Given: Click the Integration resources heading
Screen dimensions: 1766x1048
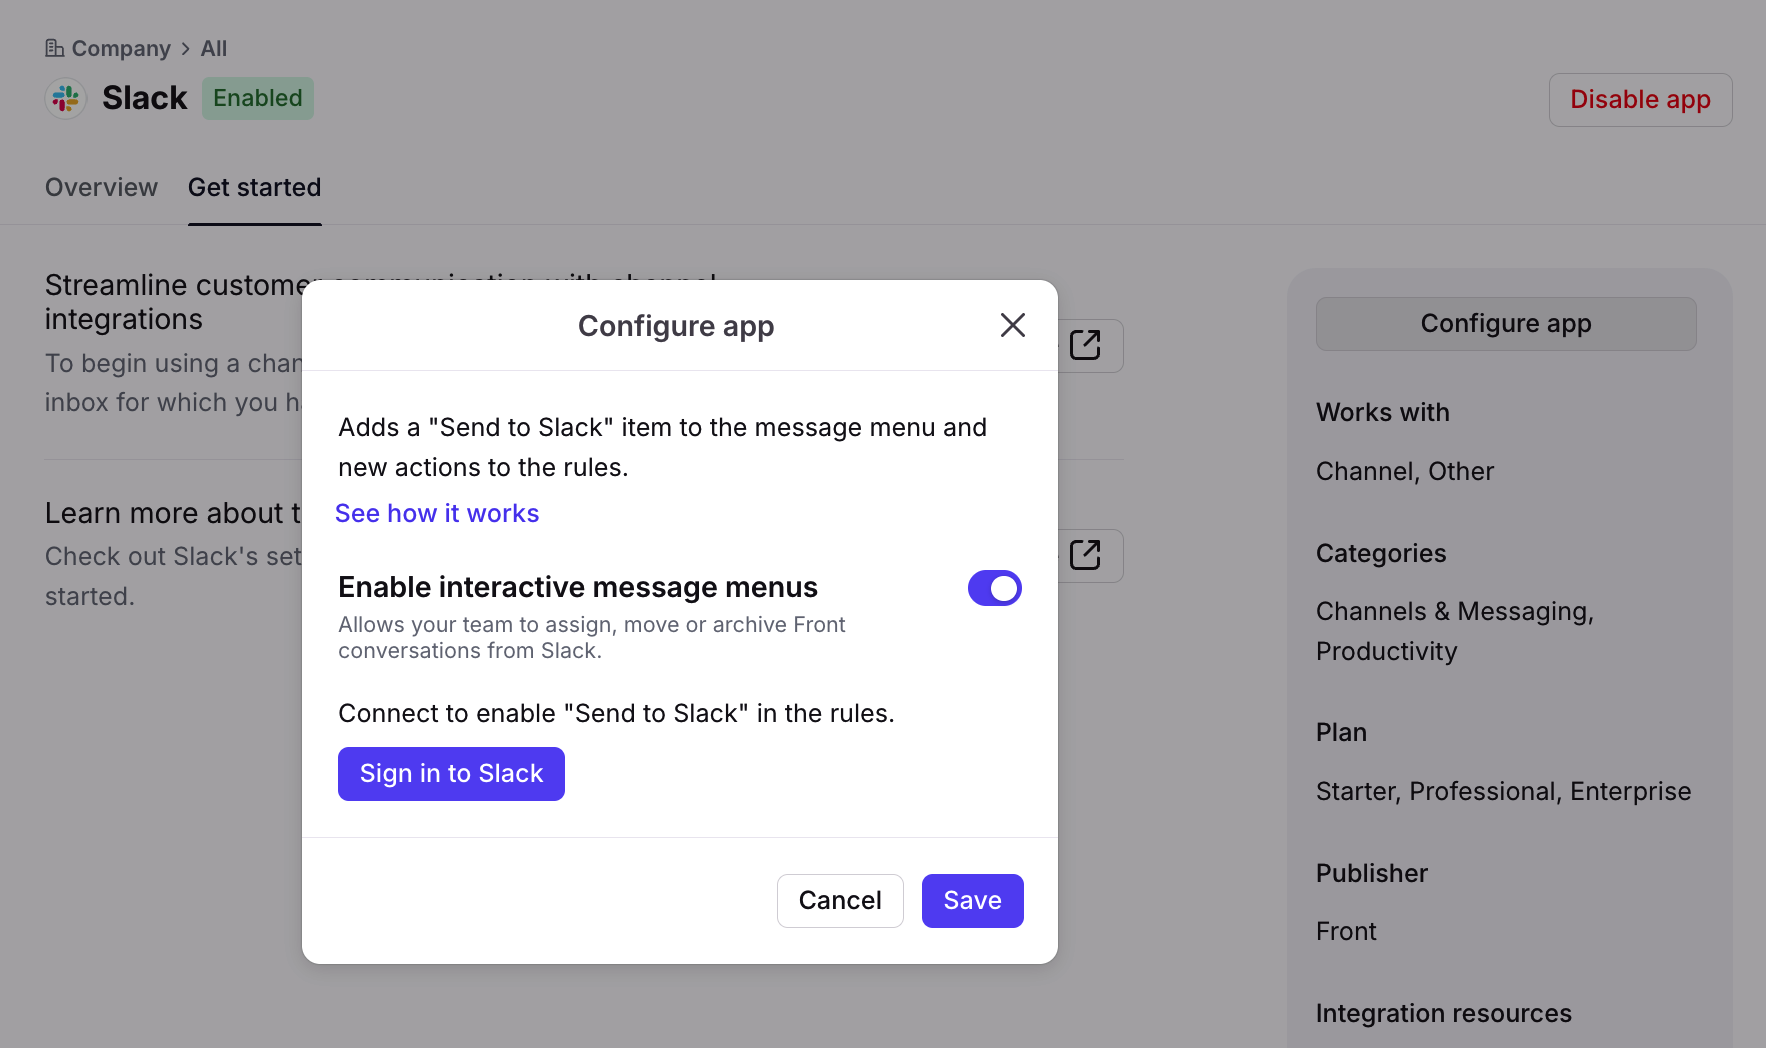Looking at the screenshot, I should click(1443, 1013).
